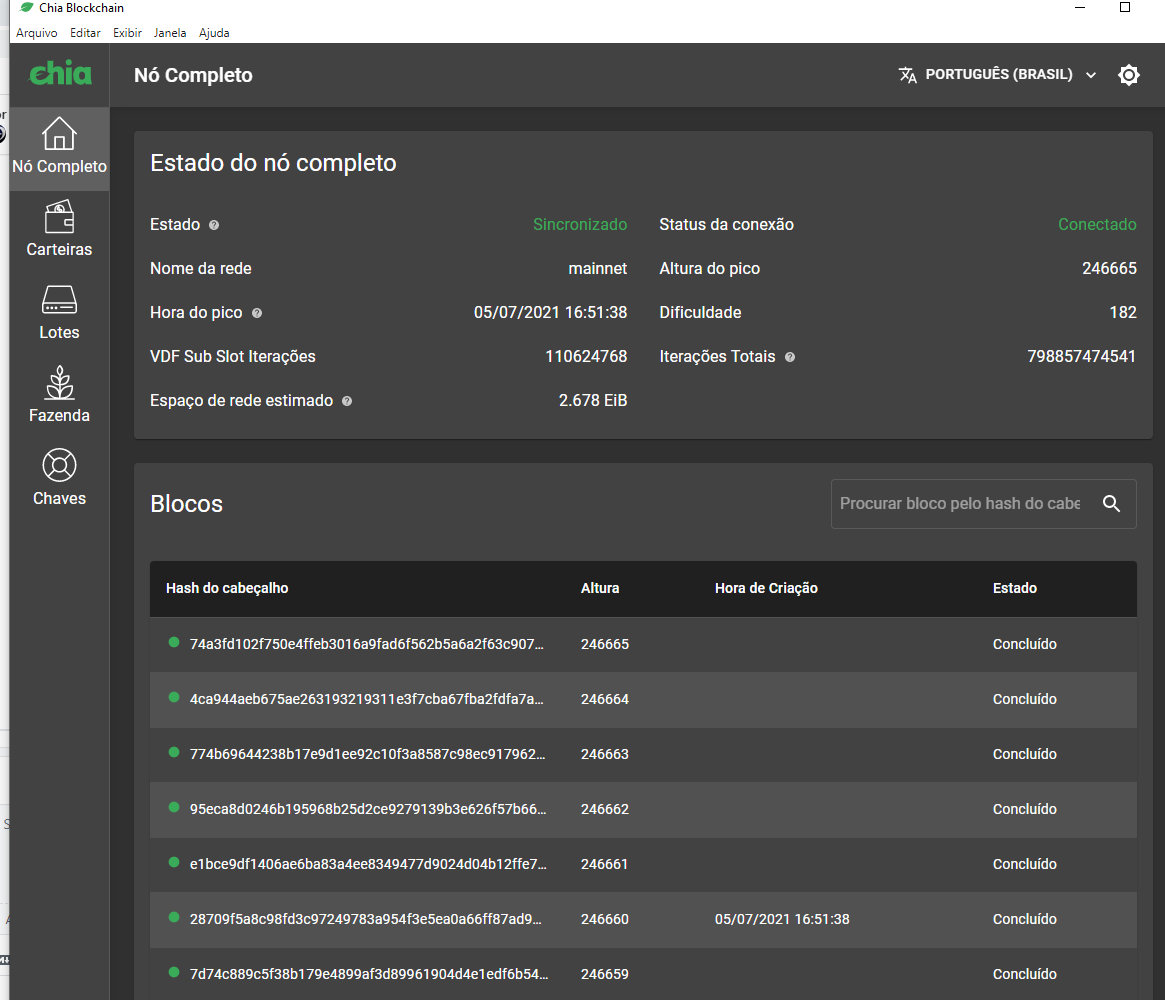Open the Chaves keys section

(x=59, y=478)
